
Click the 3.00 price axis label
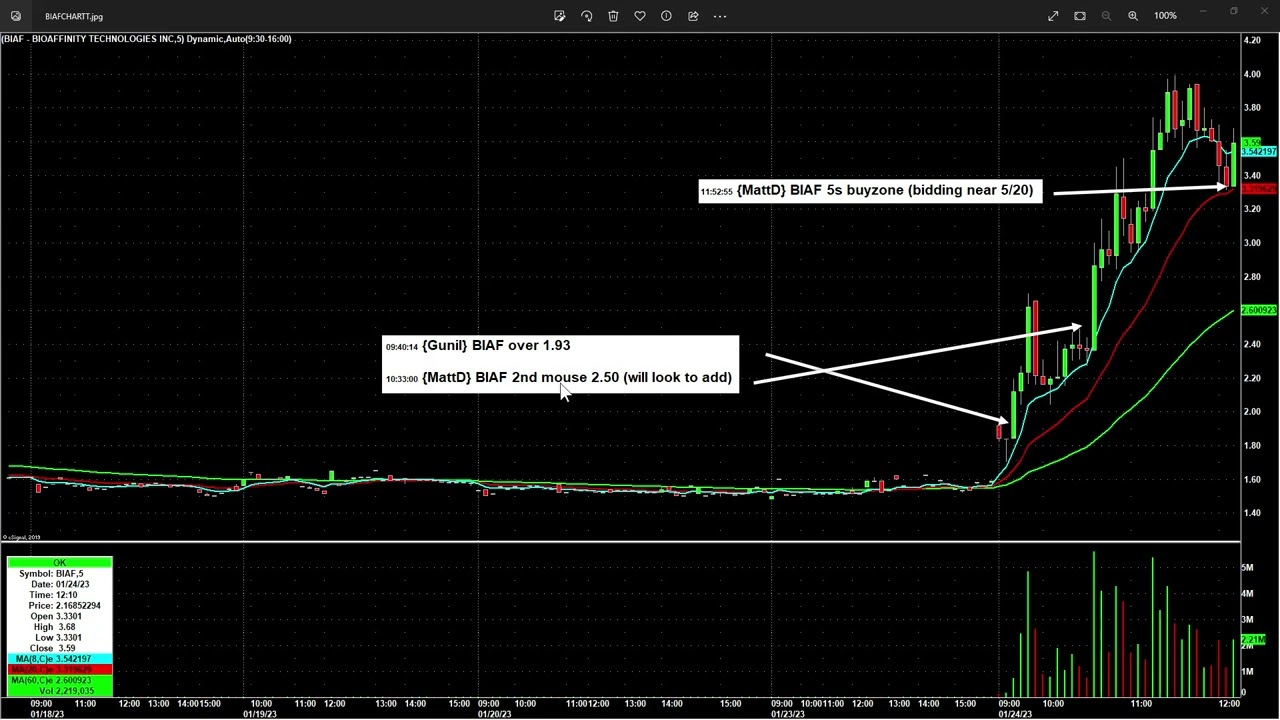(1252, 243)
